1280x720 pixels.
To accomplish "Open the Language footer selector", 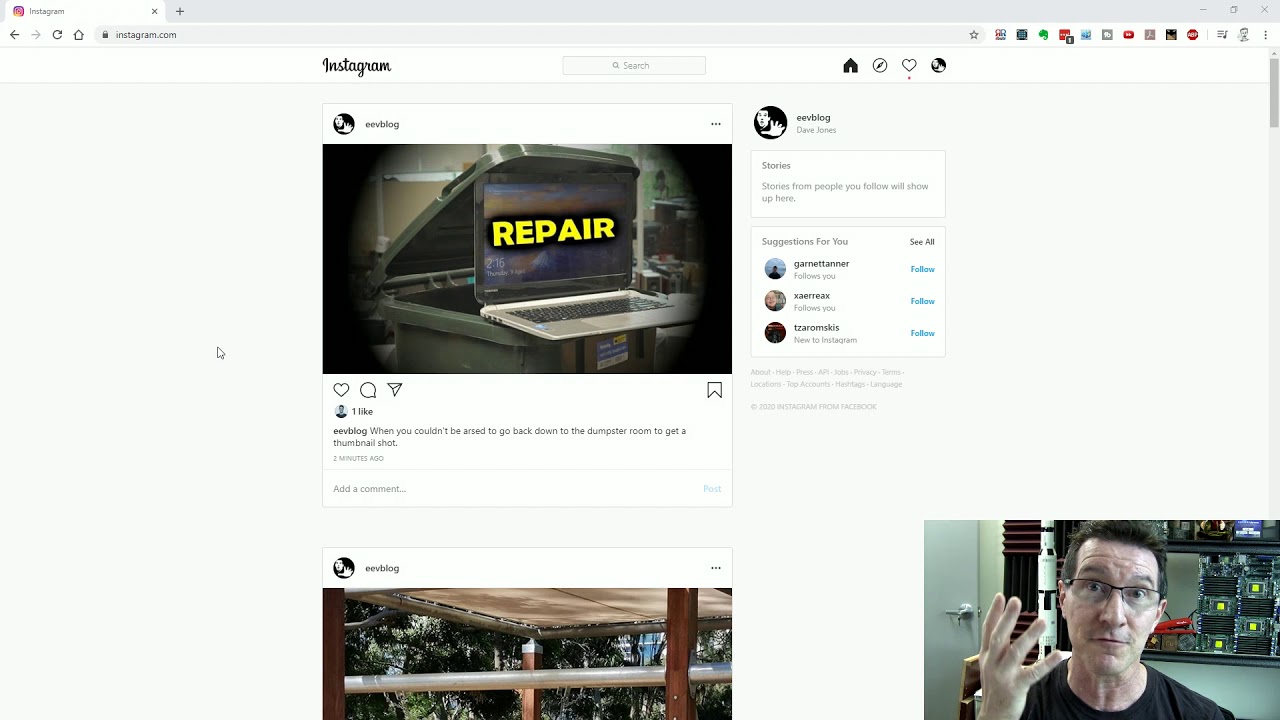I will tap(886, 384).
